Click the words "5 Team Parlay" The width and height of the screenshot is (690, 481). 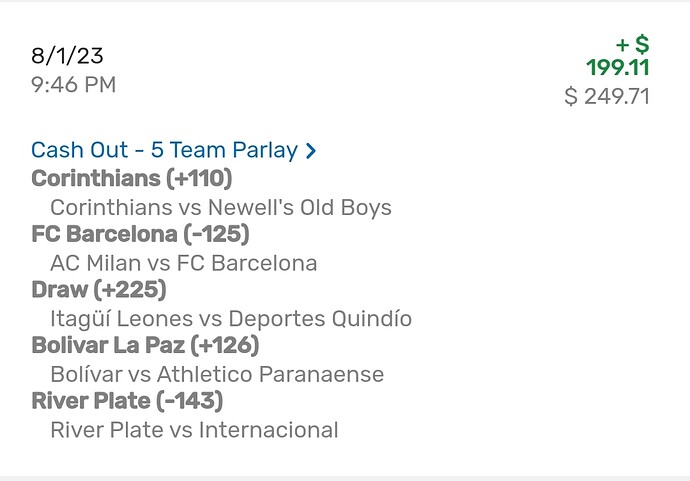pos(224,150)
